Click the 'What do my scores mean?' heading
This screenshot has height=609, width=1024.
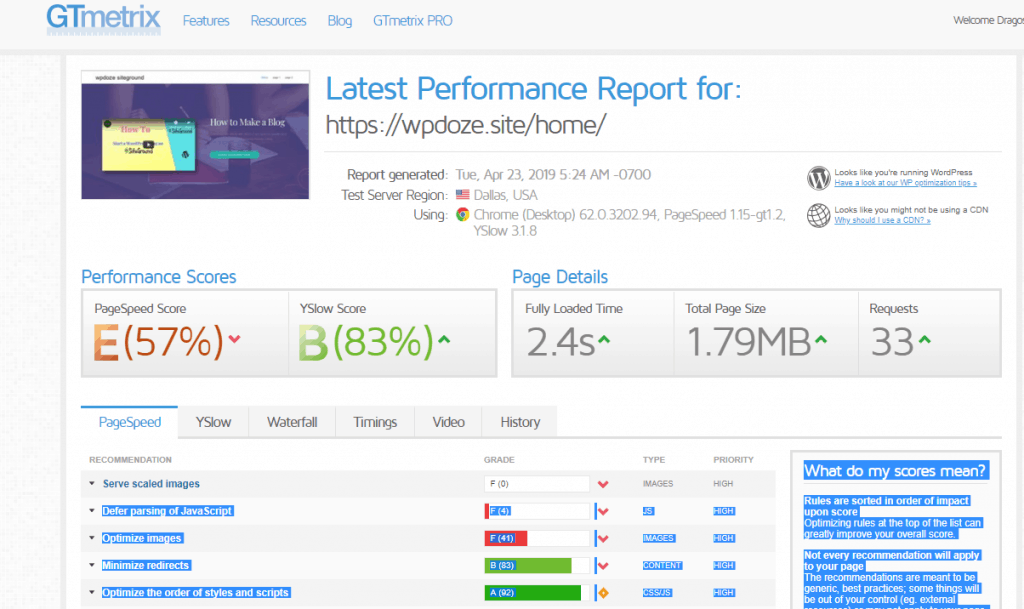click(x=895, y=471)
